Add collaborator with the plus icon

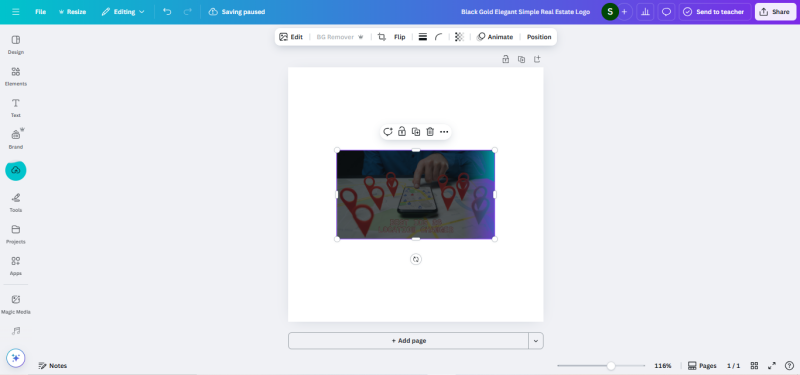click(x=624, y=12)
